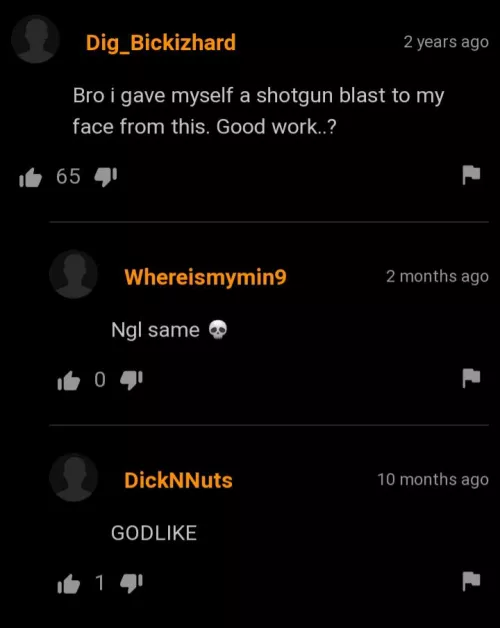Click Dig_Bickizhard's avatar picture
This screenshot has width=500, height=628.
click(x=36, y=39)
